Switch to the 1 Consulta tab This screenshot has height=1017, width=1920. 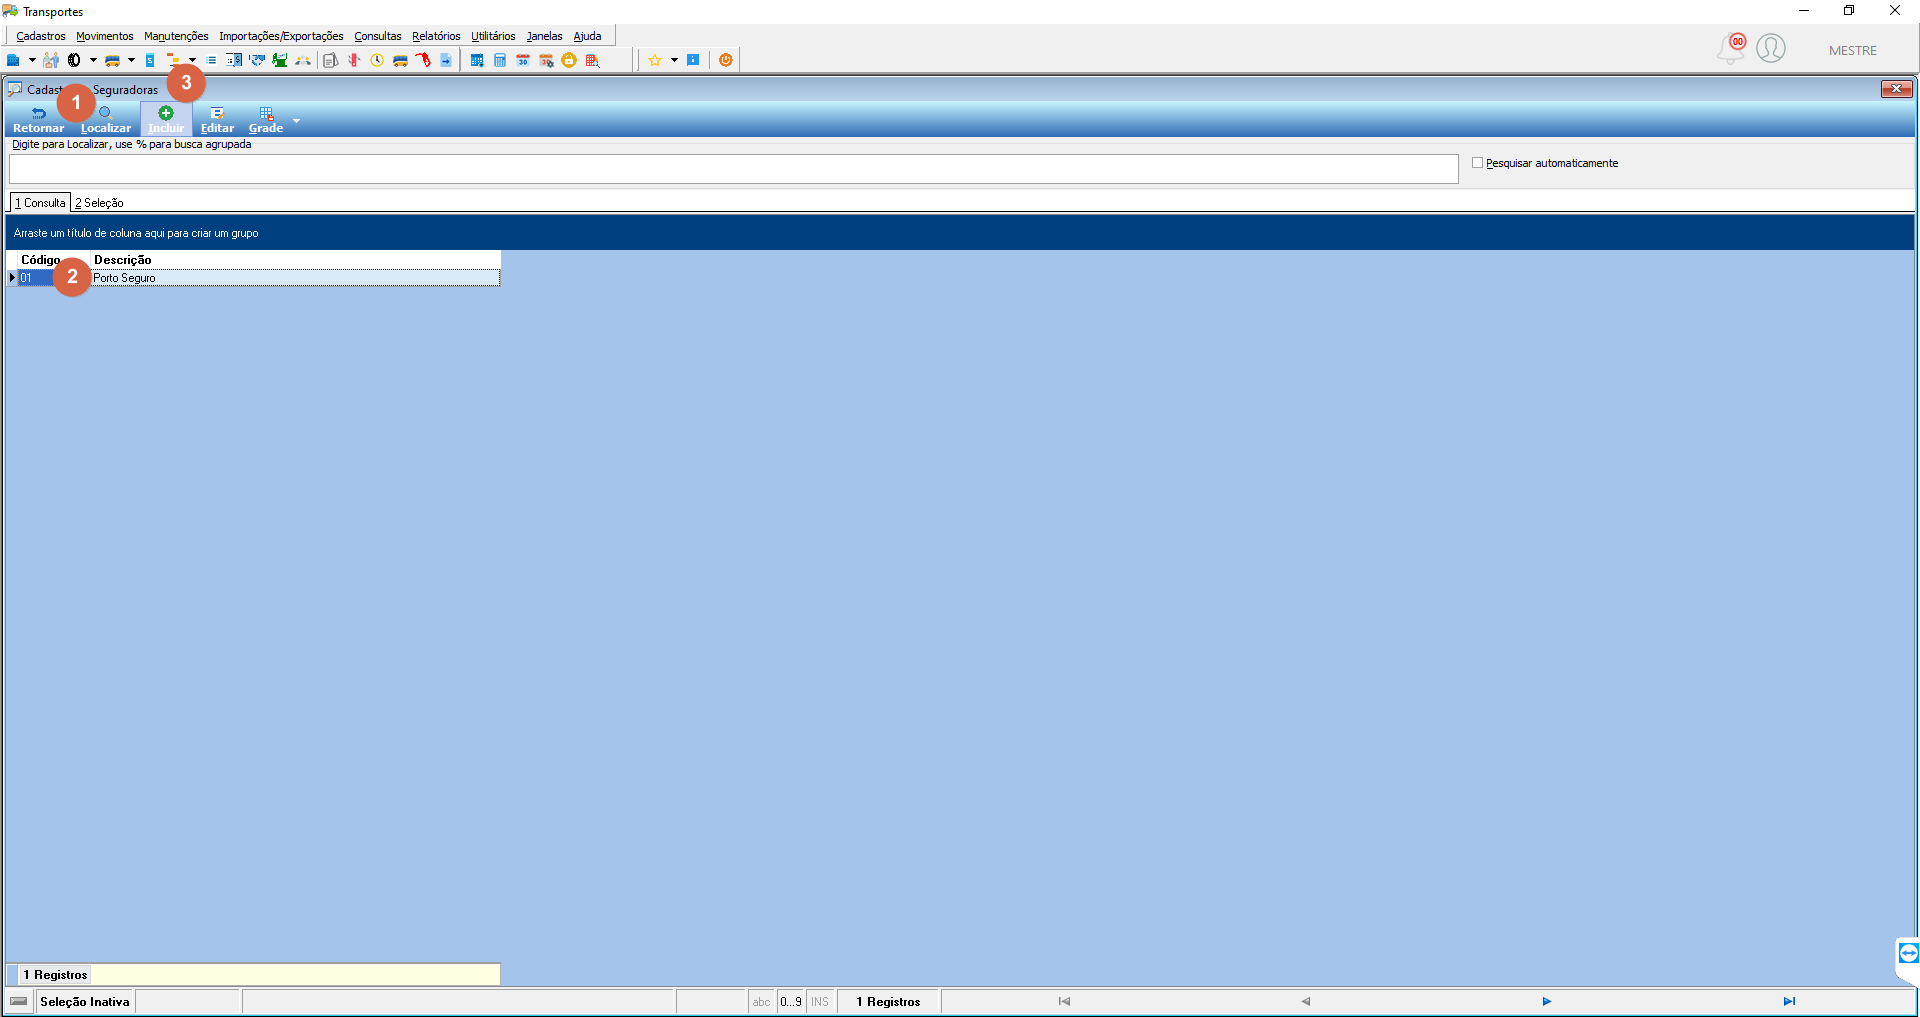(40, 203)
